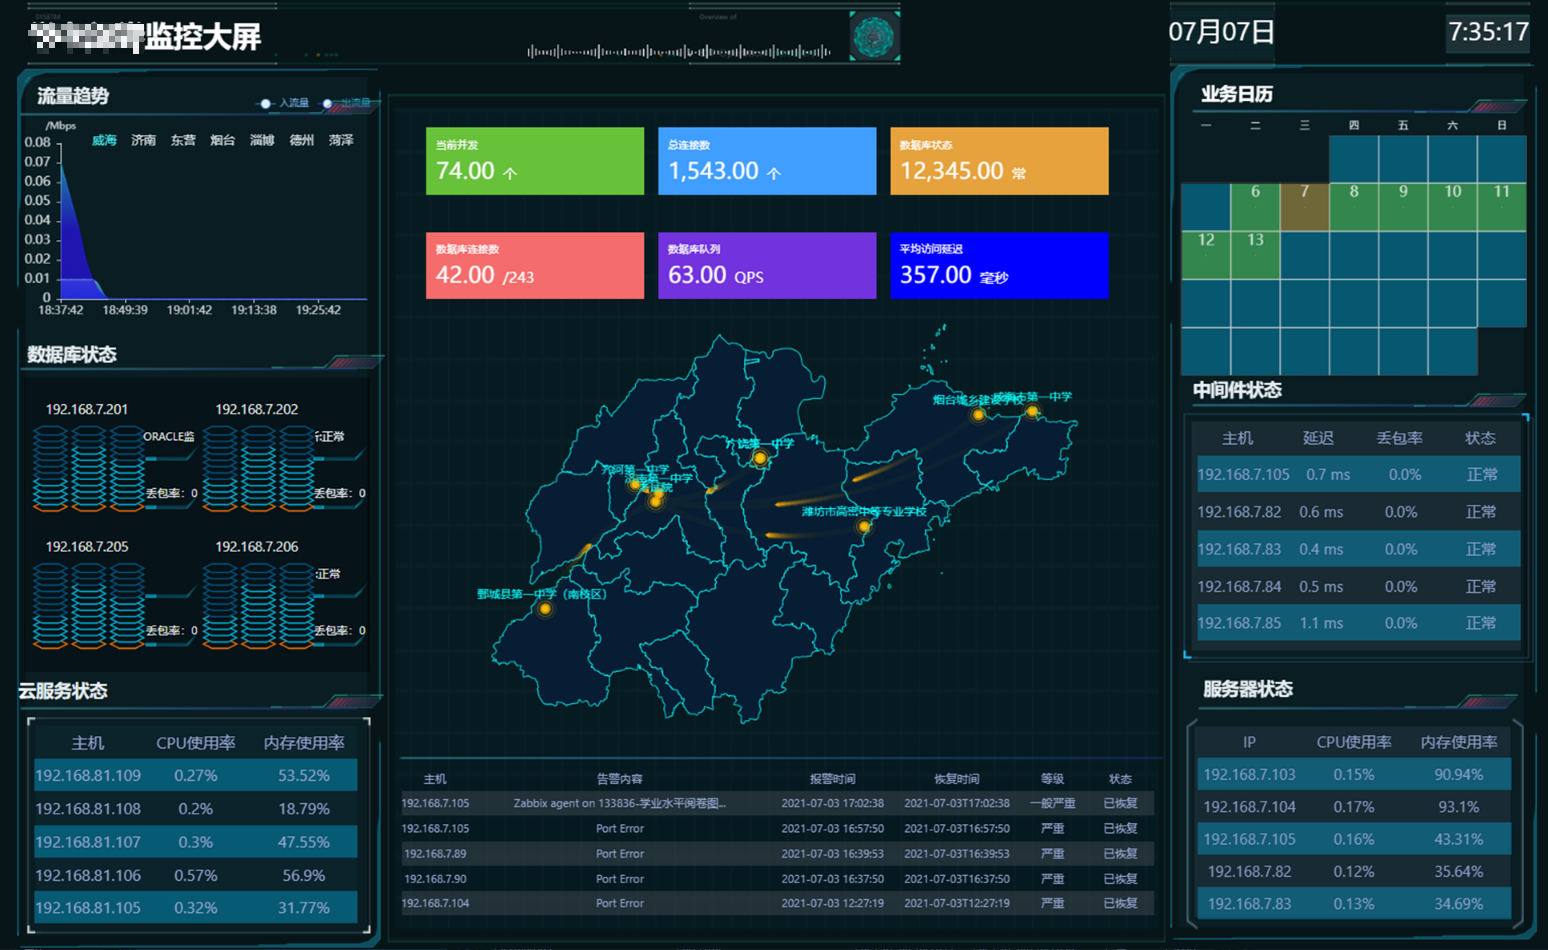
Task: Switch to the 德州 city tab
Action: click(x=301, y=140)
